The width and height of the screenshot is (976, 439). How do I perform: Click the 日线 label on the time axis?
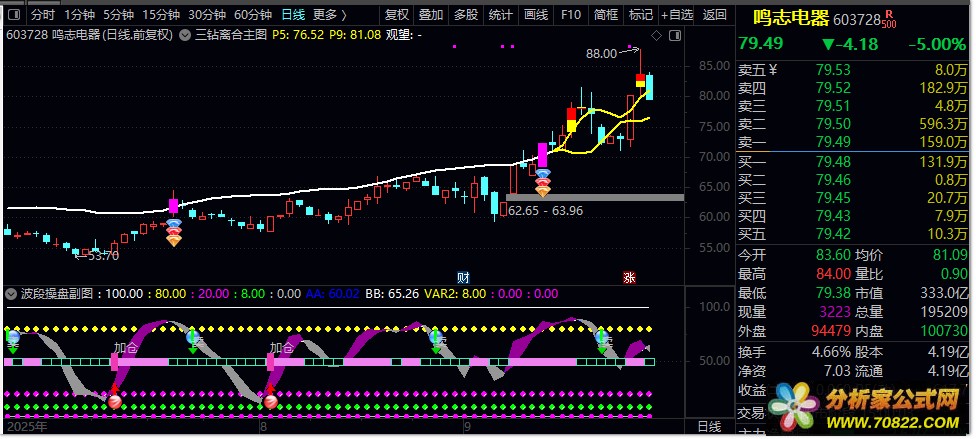tap(709, 427)
